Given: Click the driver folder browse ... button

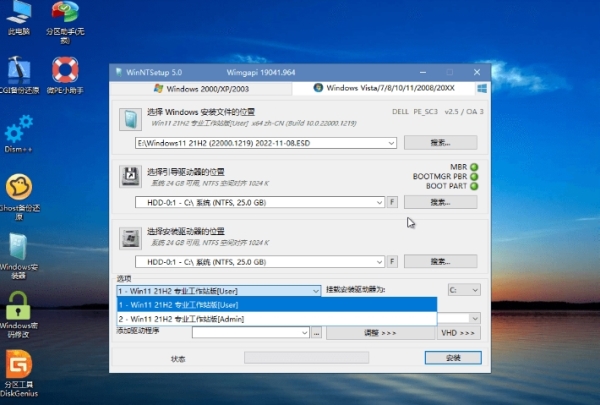Looking at the screenshot, I should tap(316, 333).
